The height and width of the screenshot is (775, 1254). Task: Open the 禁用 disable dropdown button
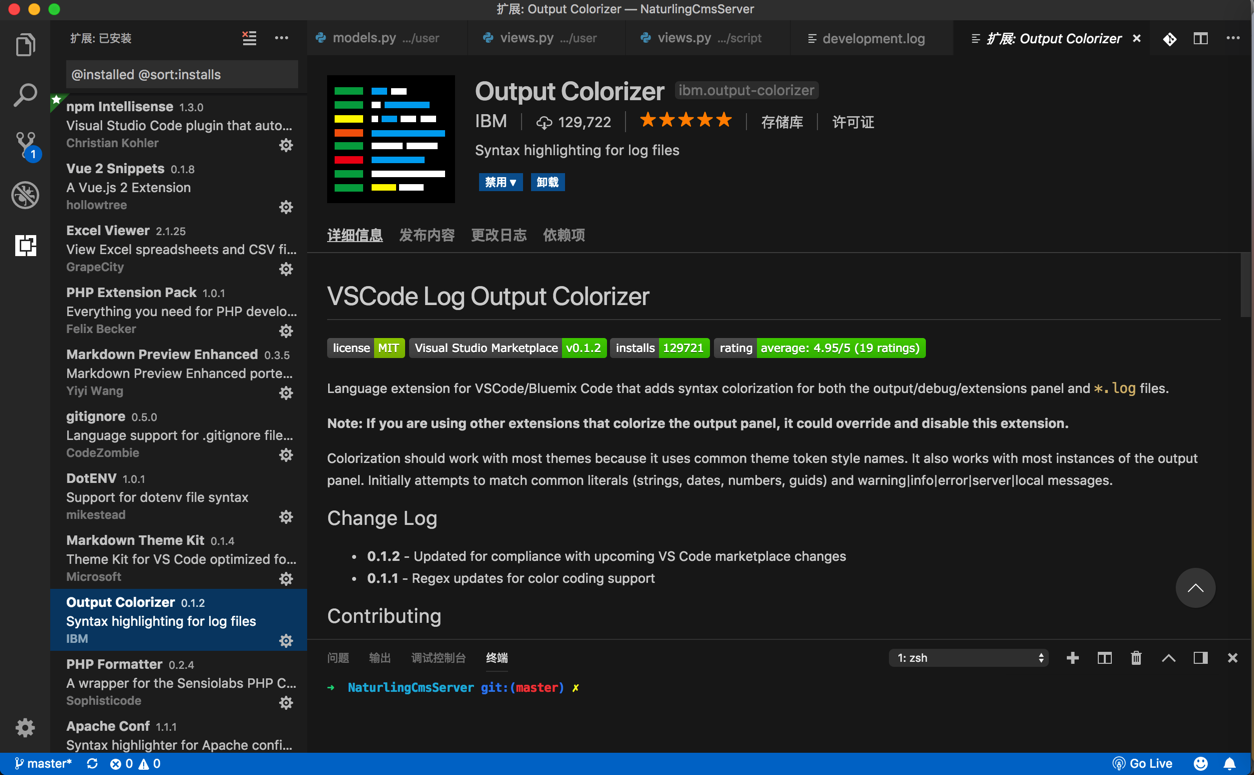tap(501, 182)
